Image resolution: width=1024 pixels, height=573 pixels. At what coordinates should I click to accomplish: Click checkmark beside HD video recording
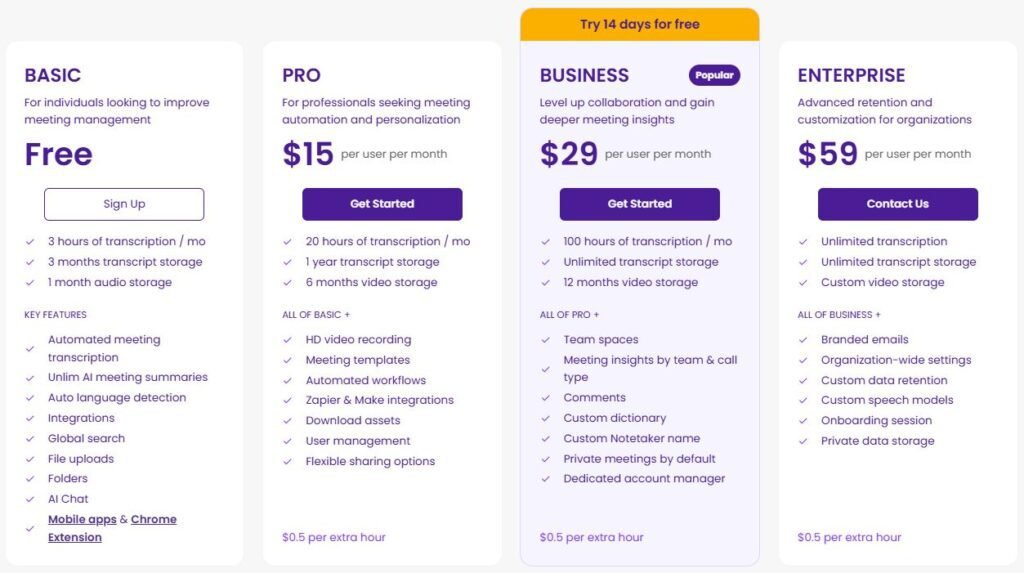pyautogui.click(x=288, y=340)
